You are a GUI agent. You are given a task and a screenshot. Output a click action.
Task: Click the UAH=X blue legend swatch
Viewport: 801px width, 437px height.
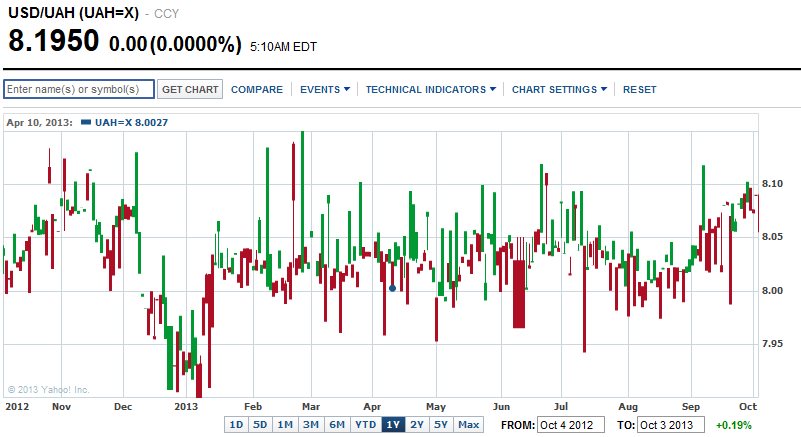pos(86,122)
